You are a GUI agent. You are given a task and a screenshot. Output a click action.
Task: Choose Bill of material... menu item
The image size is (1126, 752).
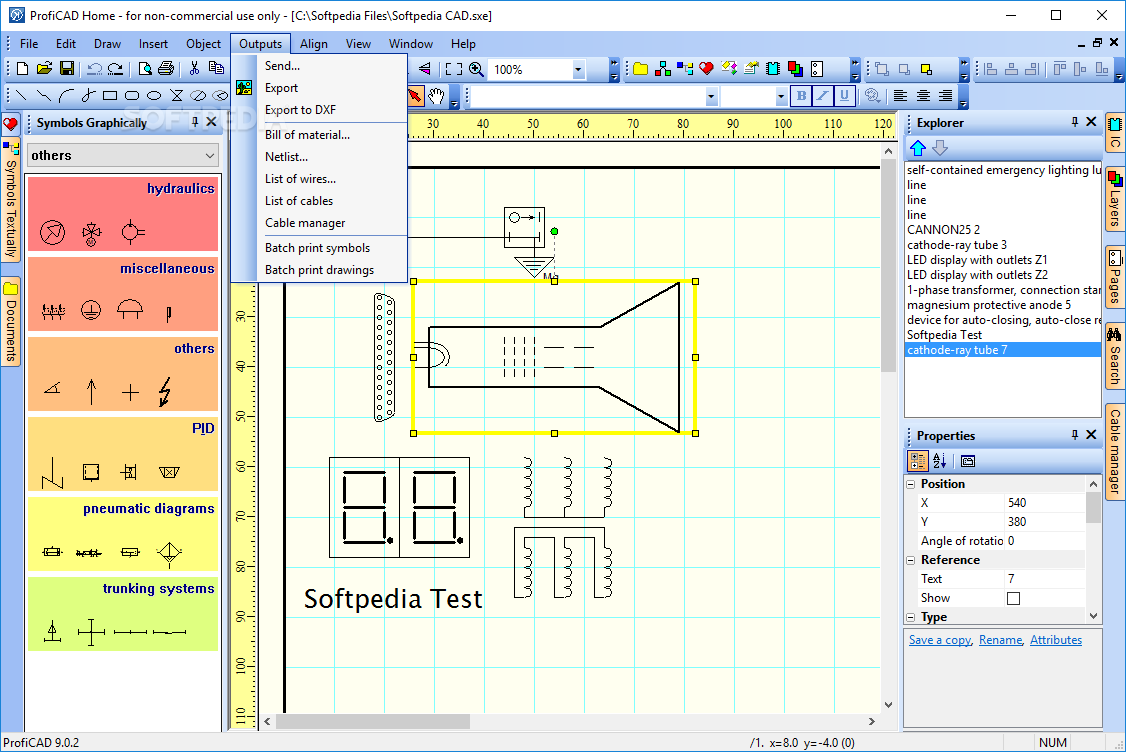click(307, 135)
